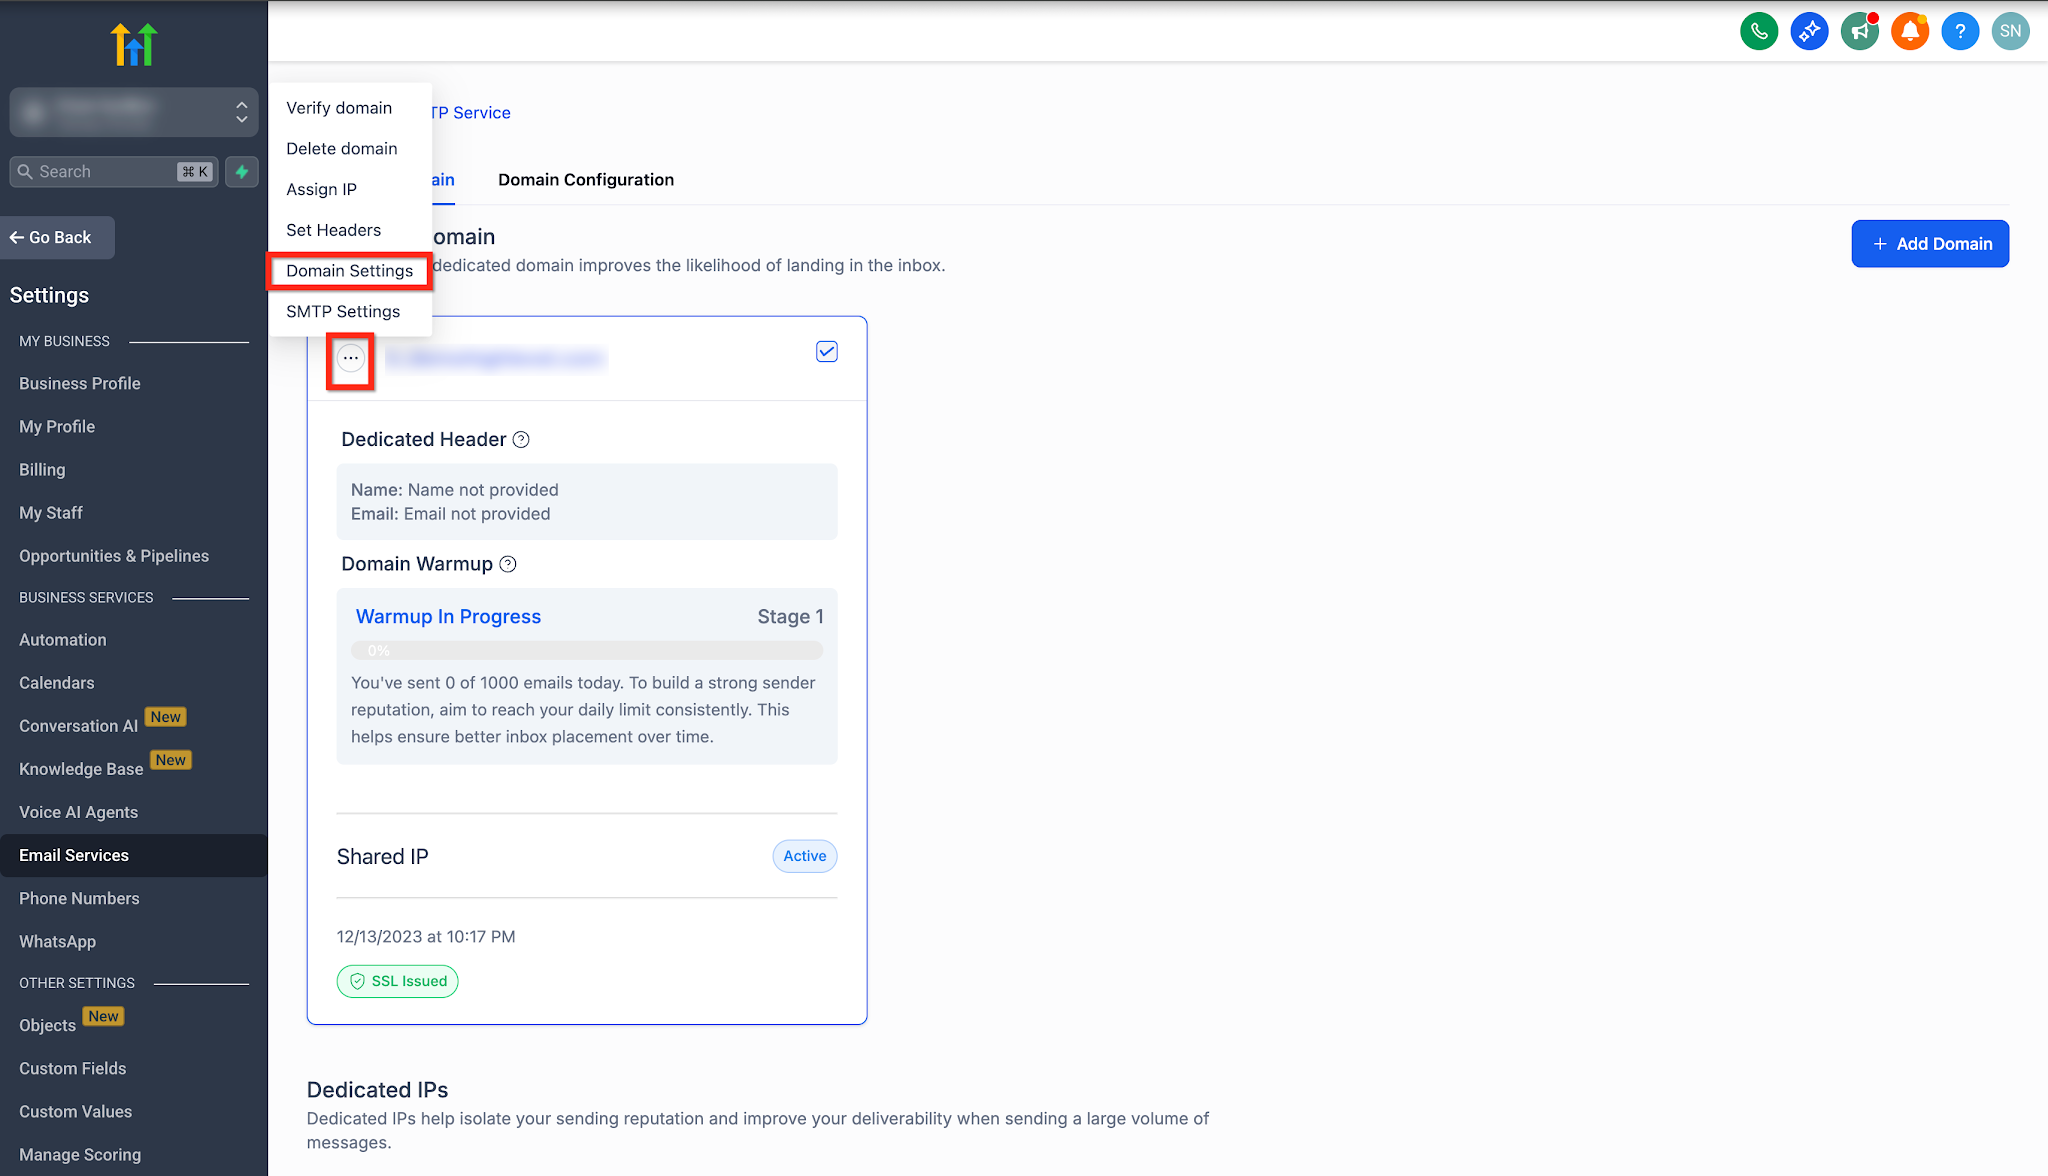Open the megaphone announcements icon
The height and width of the screenshot is (1176, 2048).
click(x=1860, y=31)
